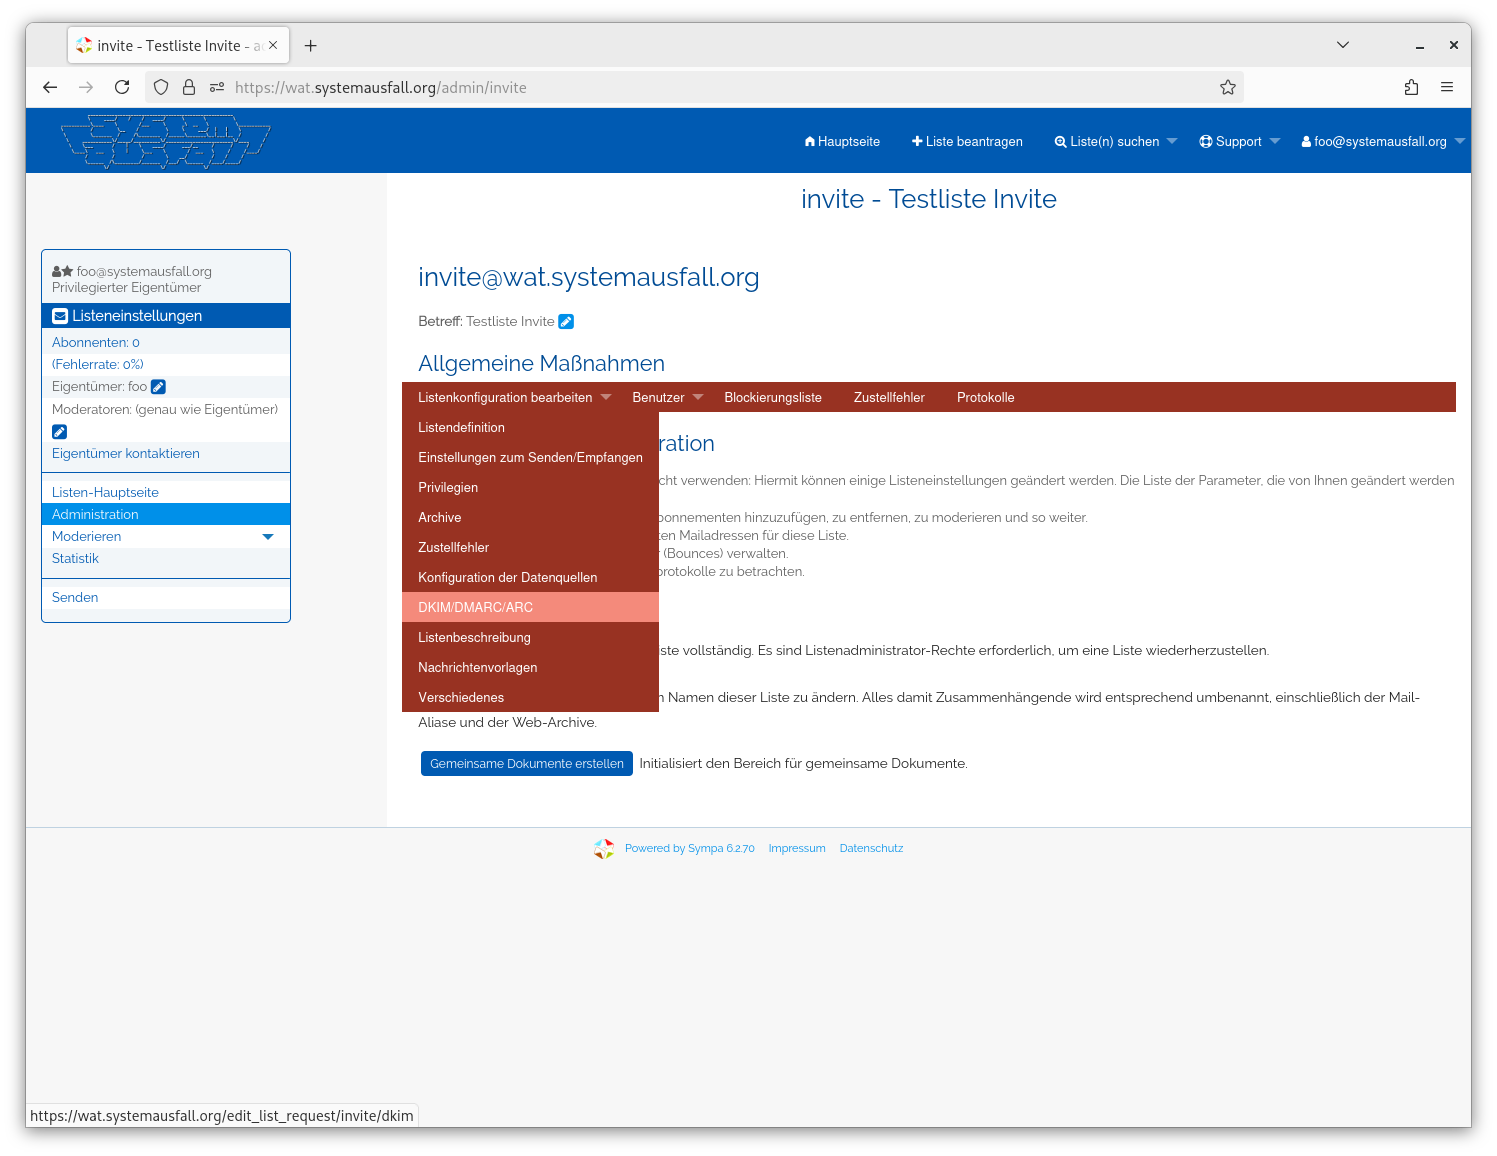The height and width of the screenshot is (1156, 1497).
Task: Click the site security padlock icon
Action: pos(189,87)
